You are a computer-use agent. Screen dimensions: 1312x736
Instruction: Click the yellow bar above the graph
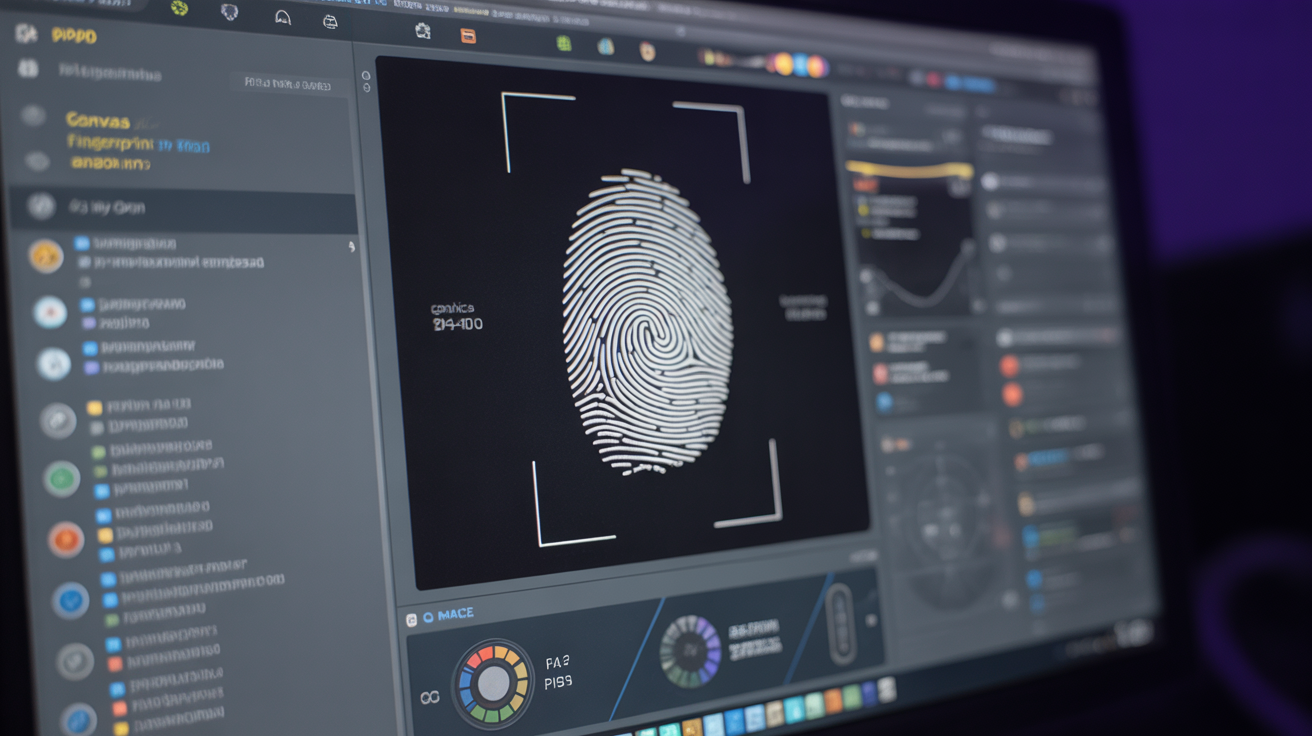[x=909, y=170]
